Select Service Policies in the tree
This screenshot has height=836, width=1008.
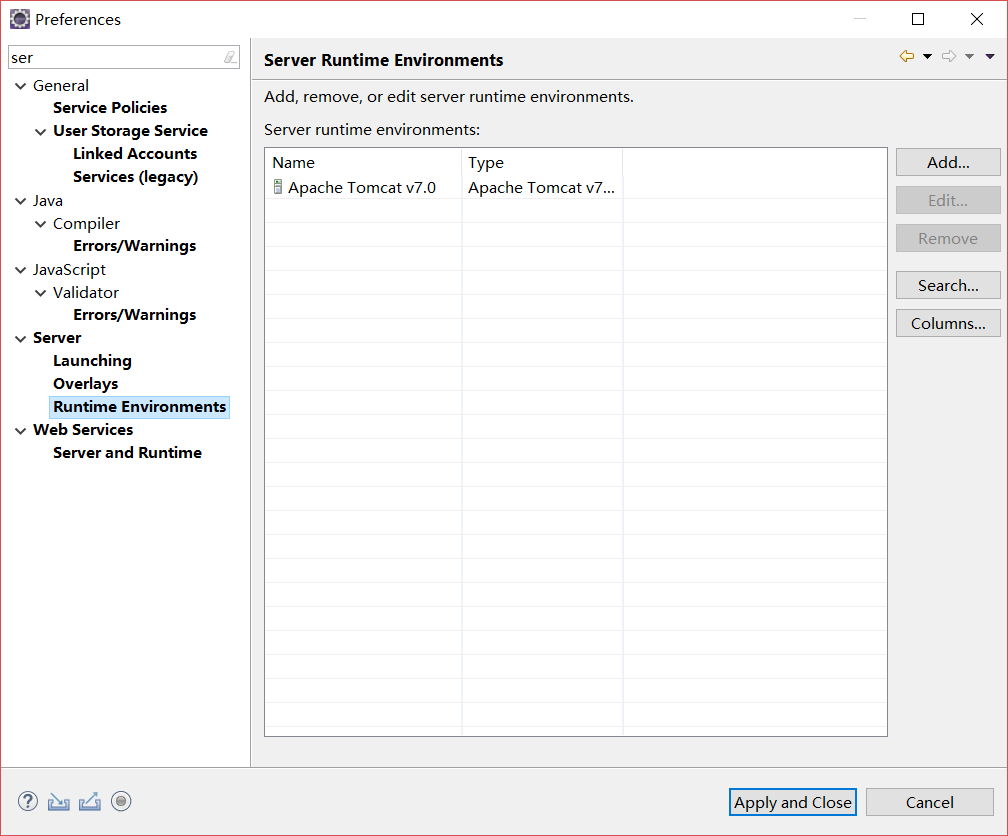tap(110, 107)
